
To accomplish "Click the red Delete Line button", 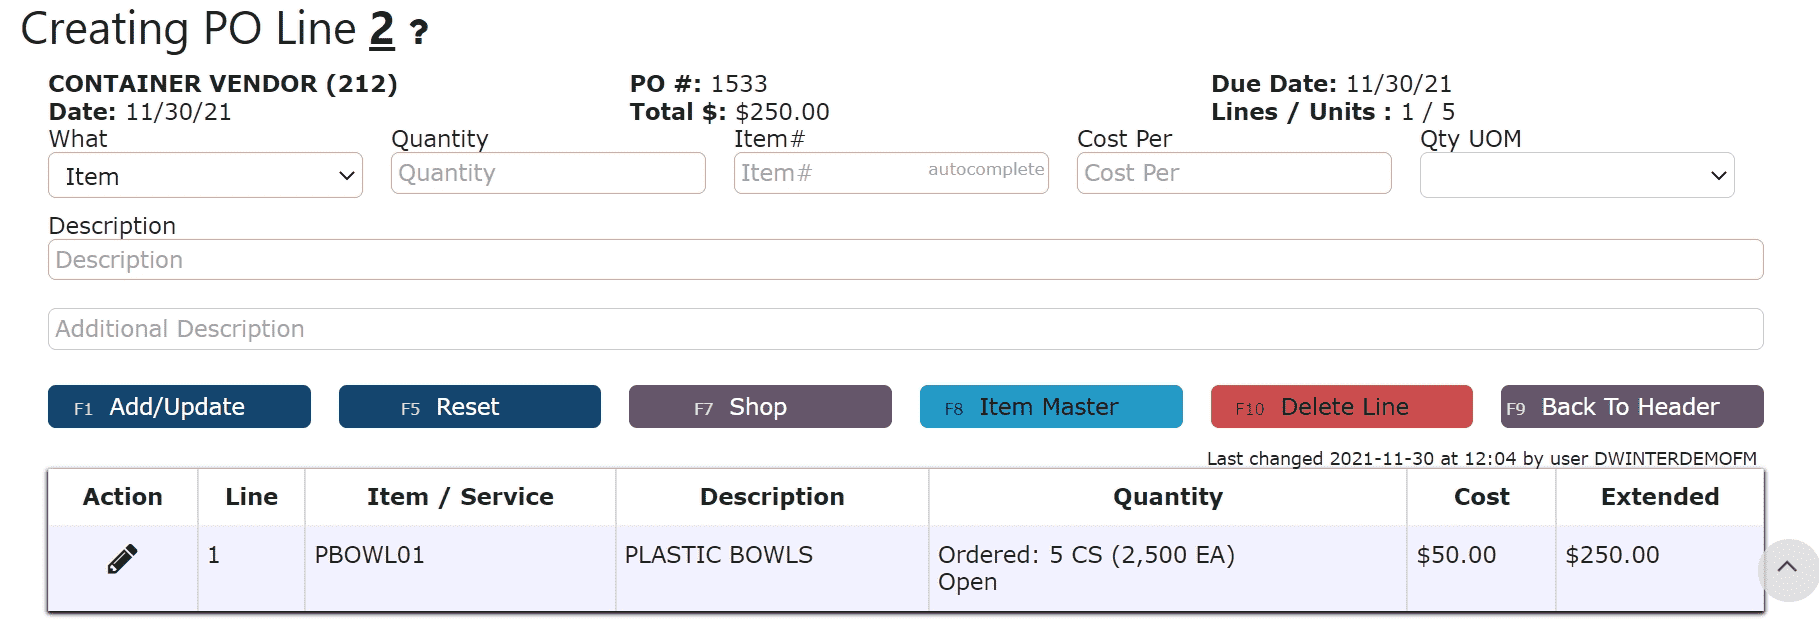I will [1342, 407].
